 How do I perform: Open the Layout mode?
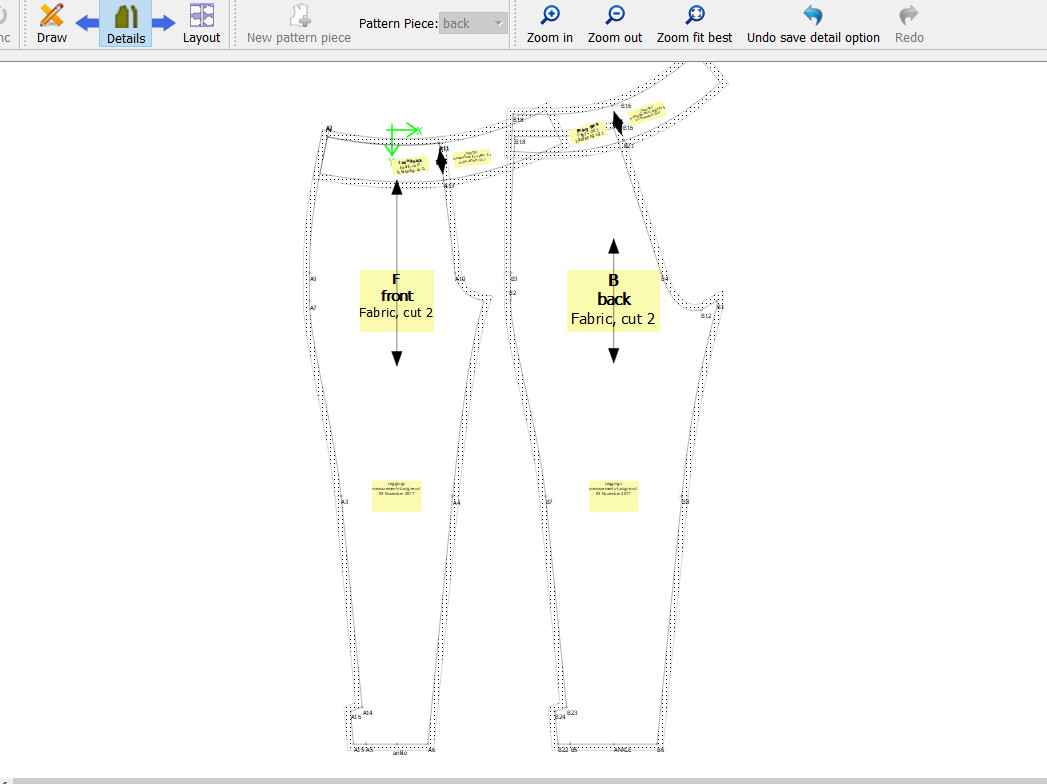coord(201,23)
